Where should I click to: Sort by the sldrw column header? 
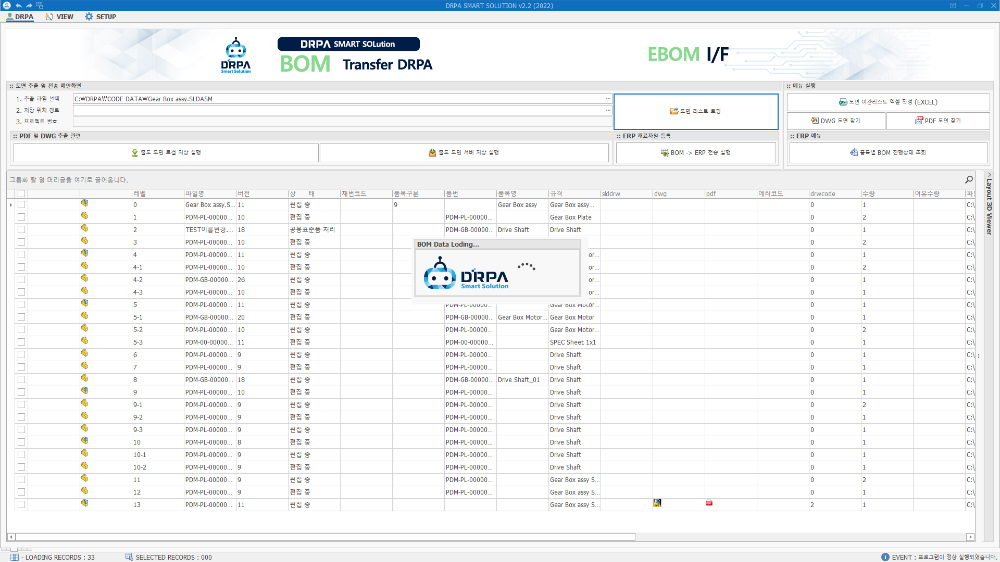626,193
